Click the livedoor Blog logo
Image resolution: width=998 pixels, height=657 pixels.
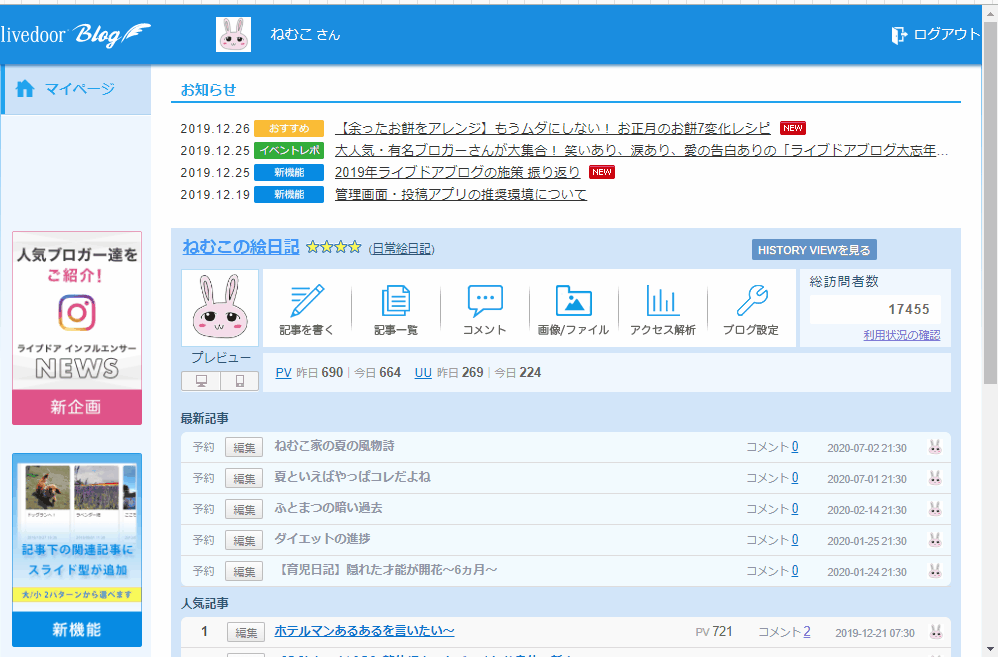[75, 34]
